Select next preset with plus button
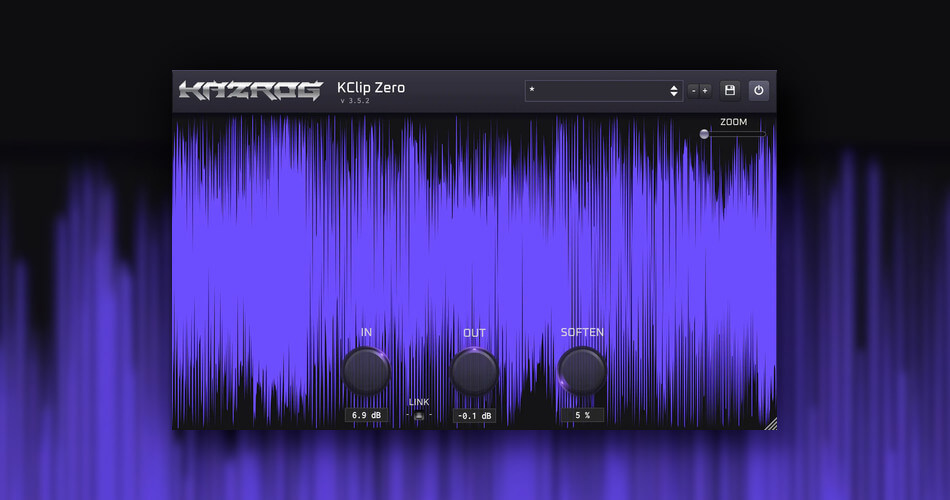This screenshot has height=500, width=950. click(x=705, y=91)
